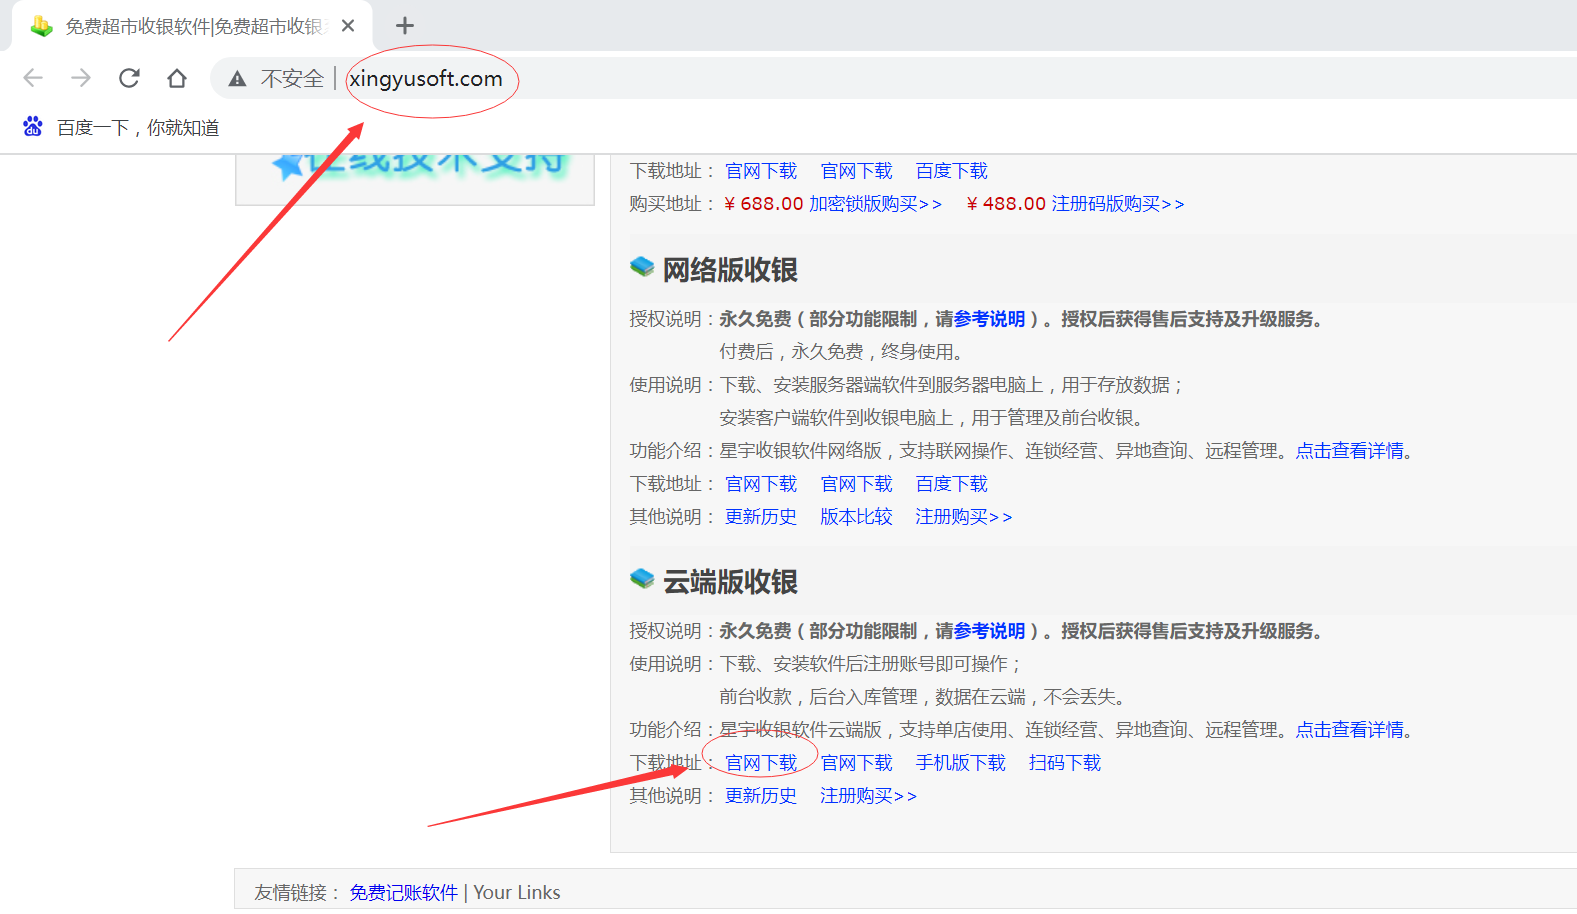Click the 网络版收银 section heading

[730, 270]
